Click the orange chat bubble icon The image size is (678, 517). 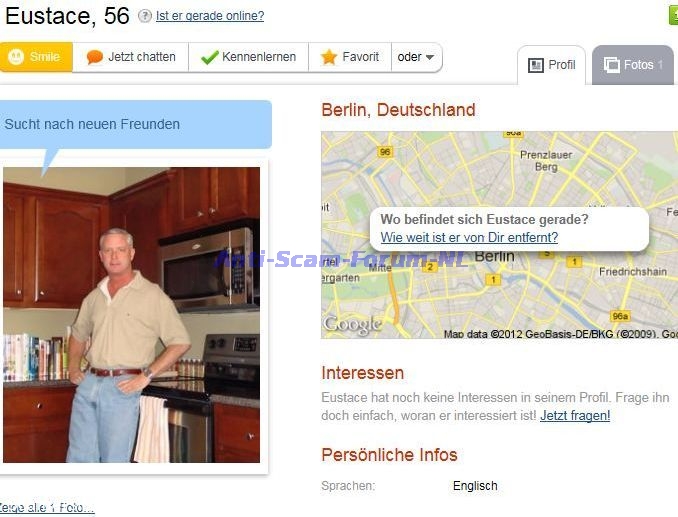94,57
